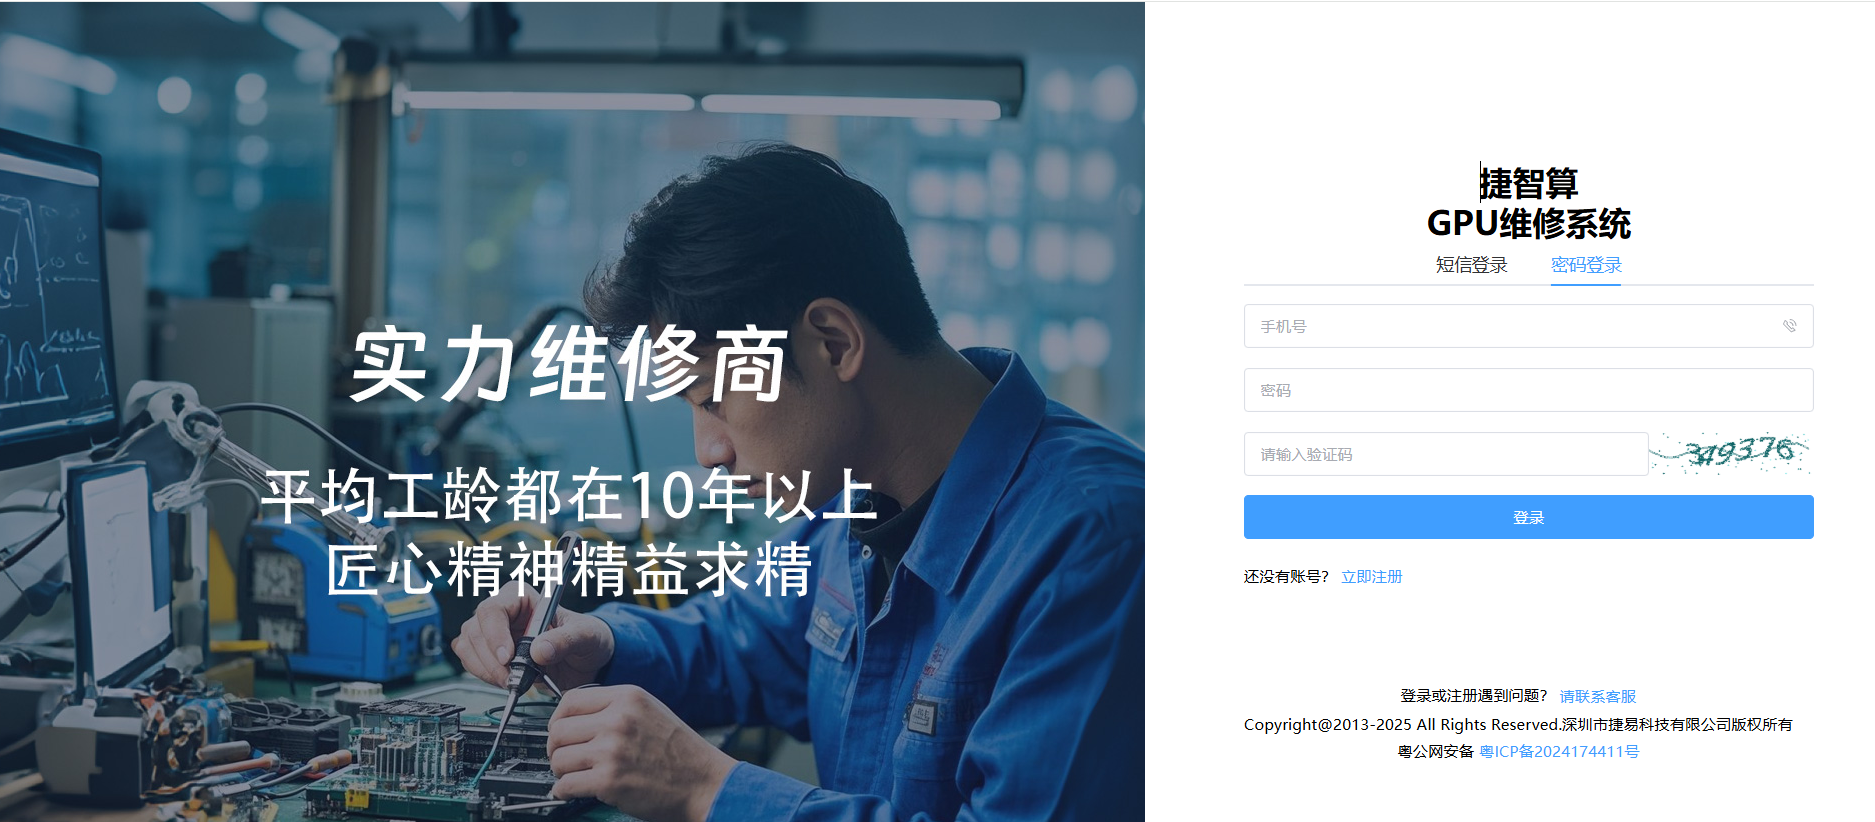Focus the 手机号 input field
1875x822 pixels.
tap(1528, 326)
